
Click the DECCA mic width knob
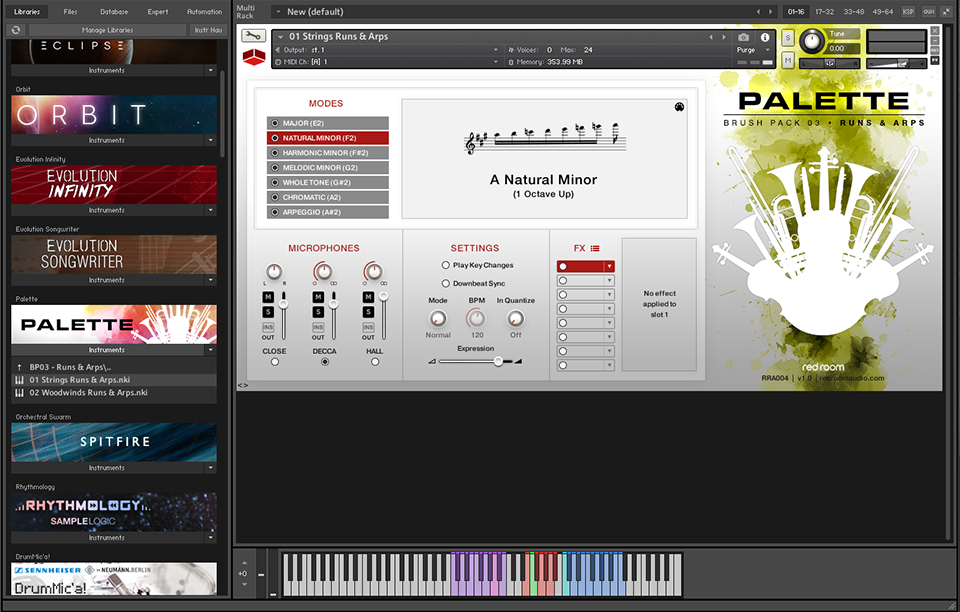tap(323, 271)
